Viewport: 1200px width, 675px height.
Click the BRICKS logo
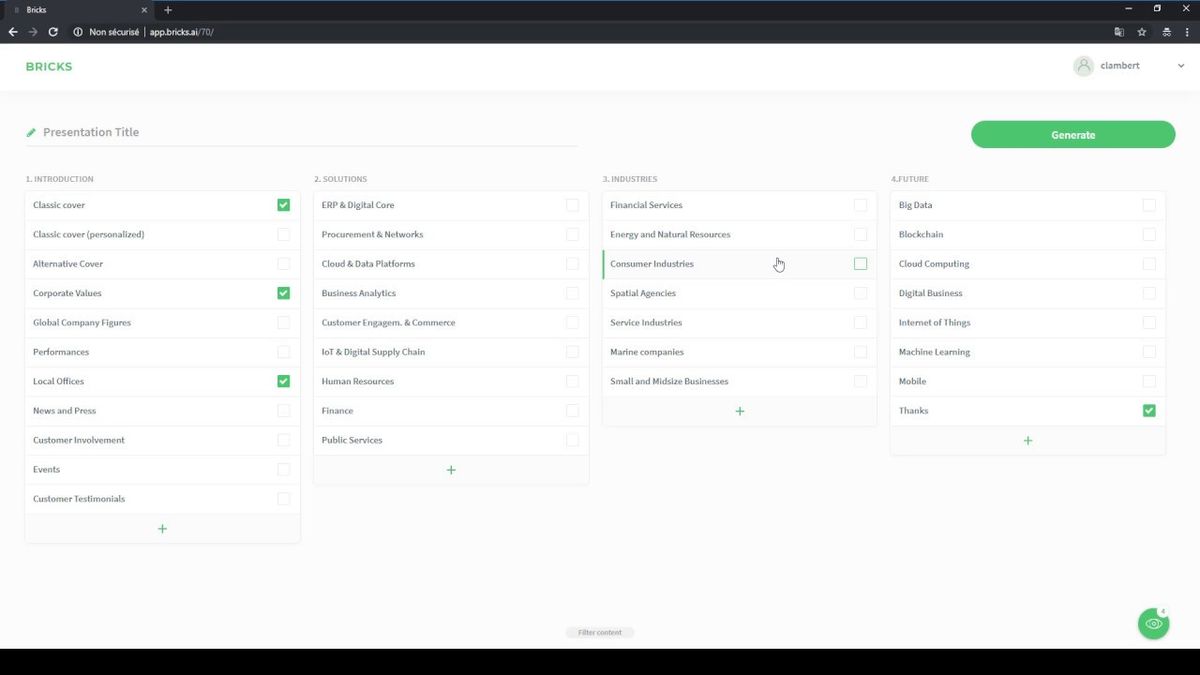[48, 66]
